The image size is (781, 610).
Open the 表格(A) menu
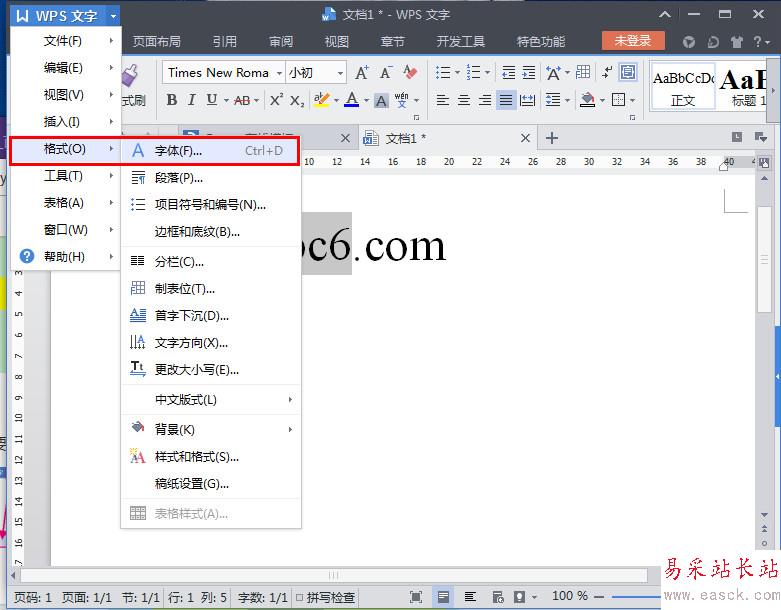65,203
